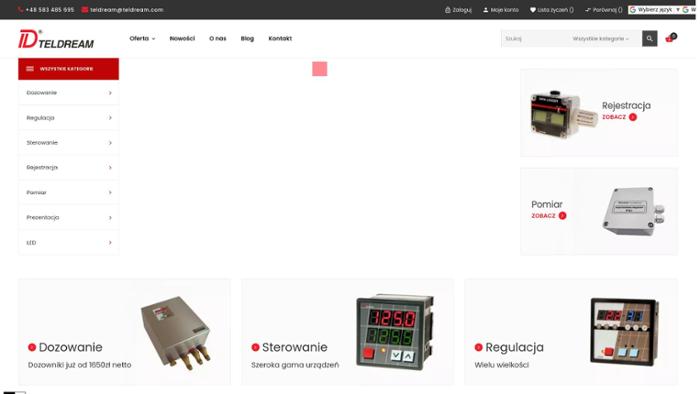700x394 pixels.
Task: Click the Wszystkie kategorie red button
Action: click(x=68, y=69)
